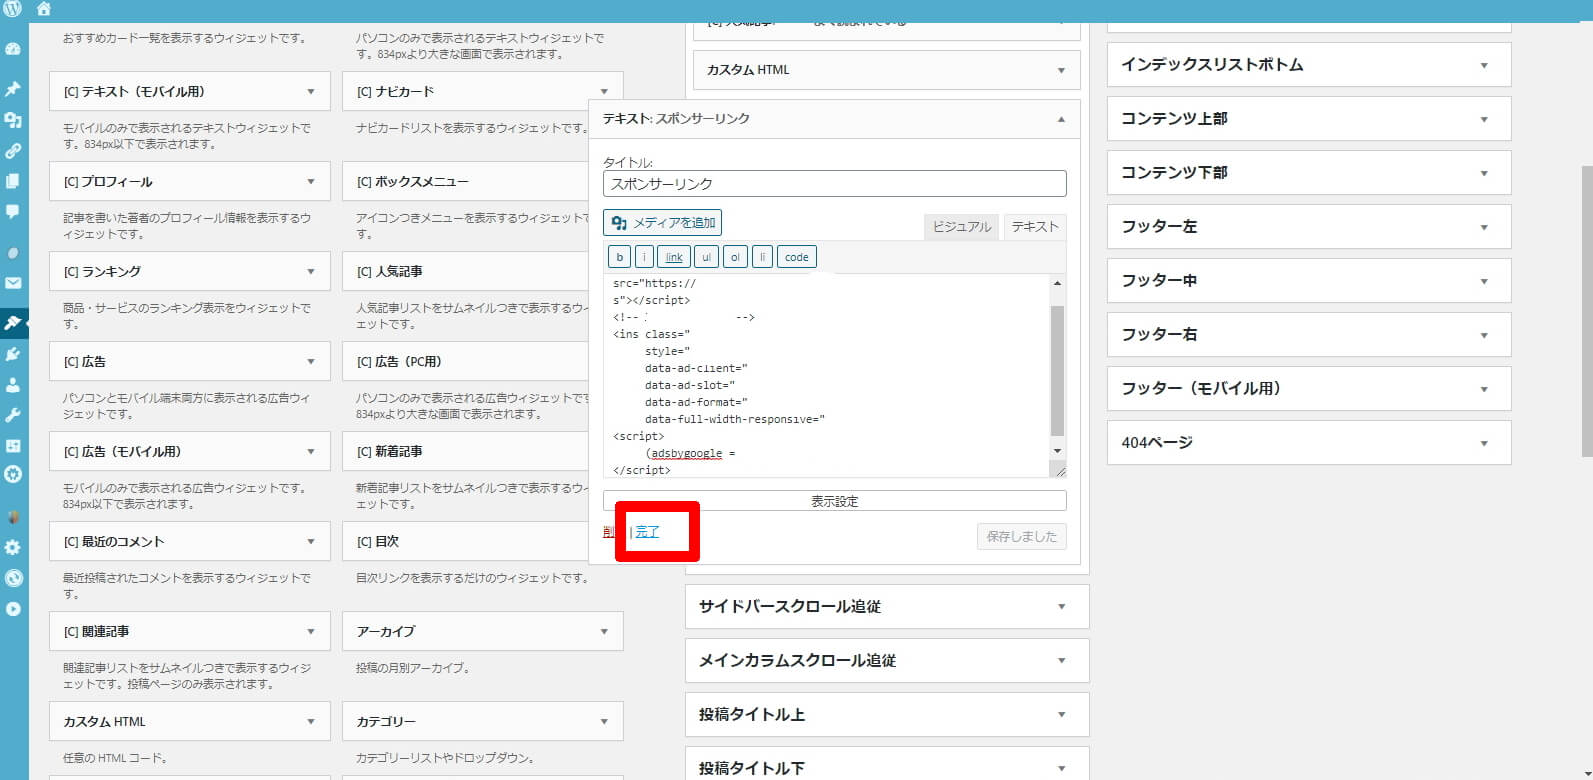
Task: Expand インデックスリストボトム widget area
Action: (x=1309, y=64)
